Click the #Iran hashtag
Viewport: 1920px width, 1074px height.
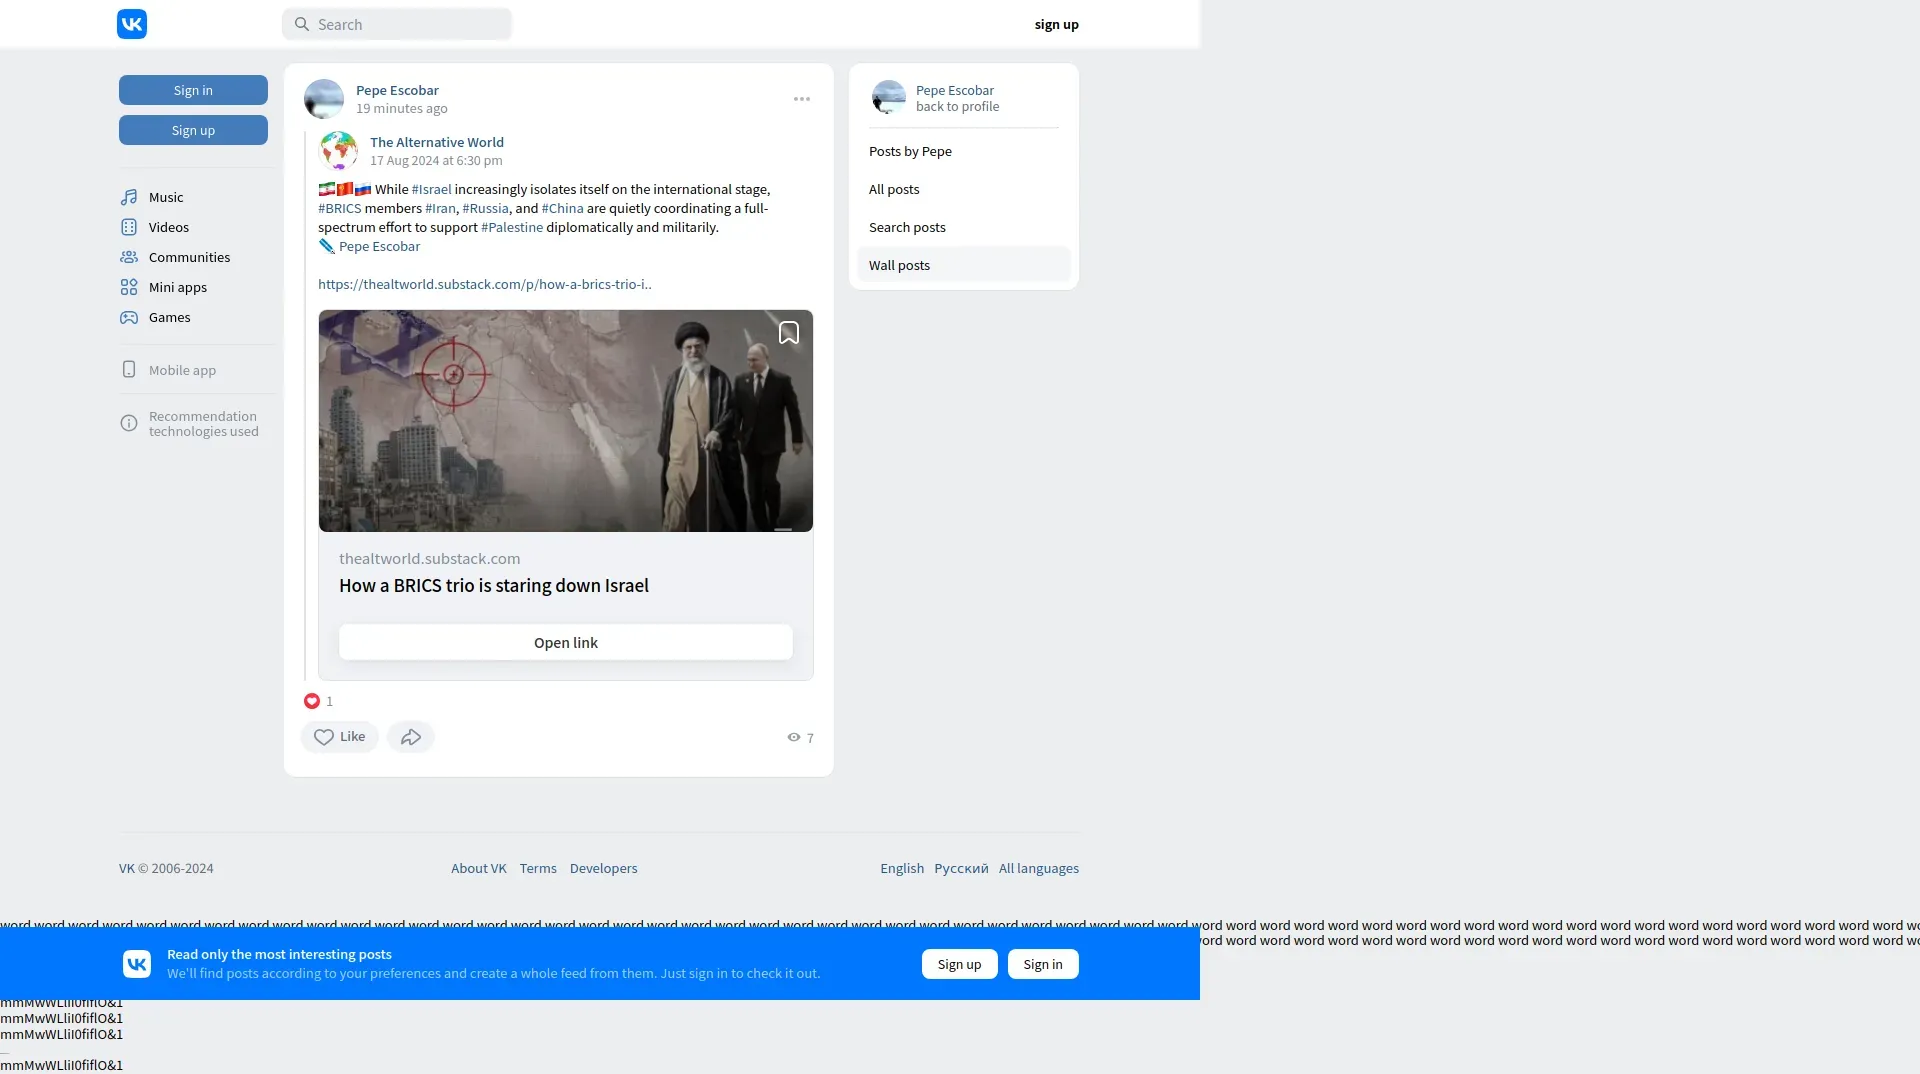[x=440, y=208]
